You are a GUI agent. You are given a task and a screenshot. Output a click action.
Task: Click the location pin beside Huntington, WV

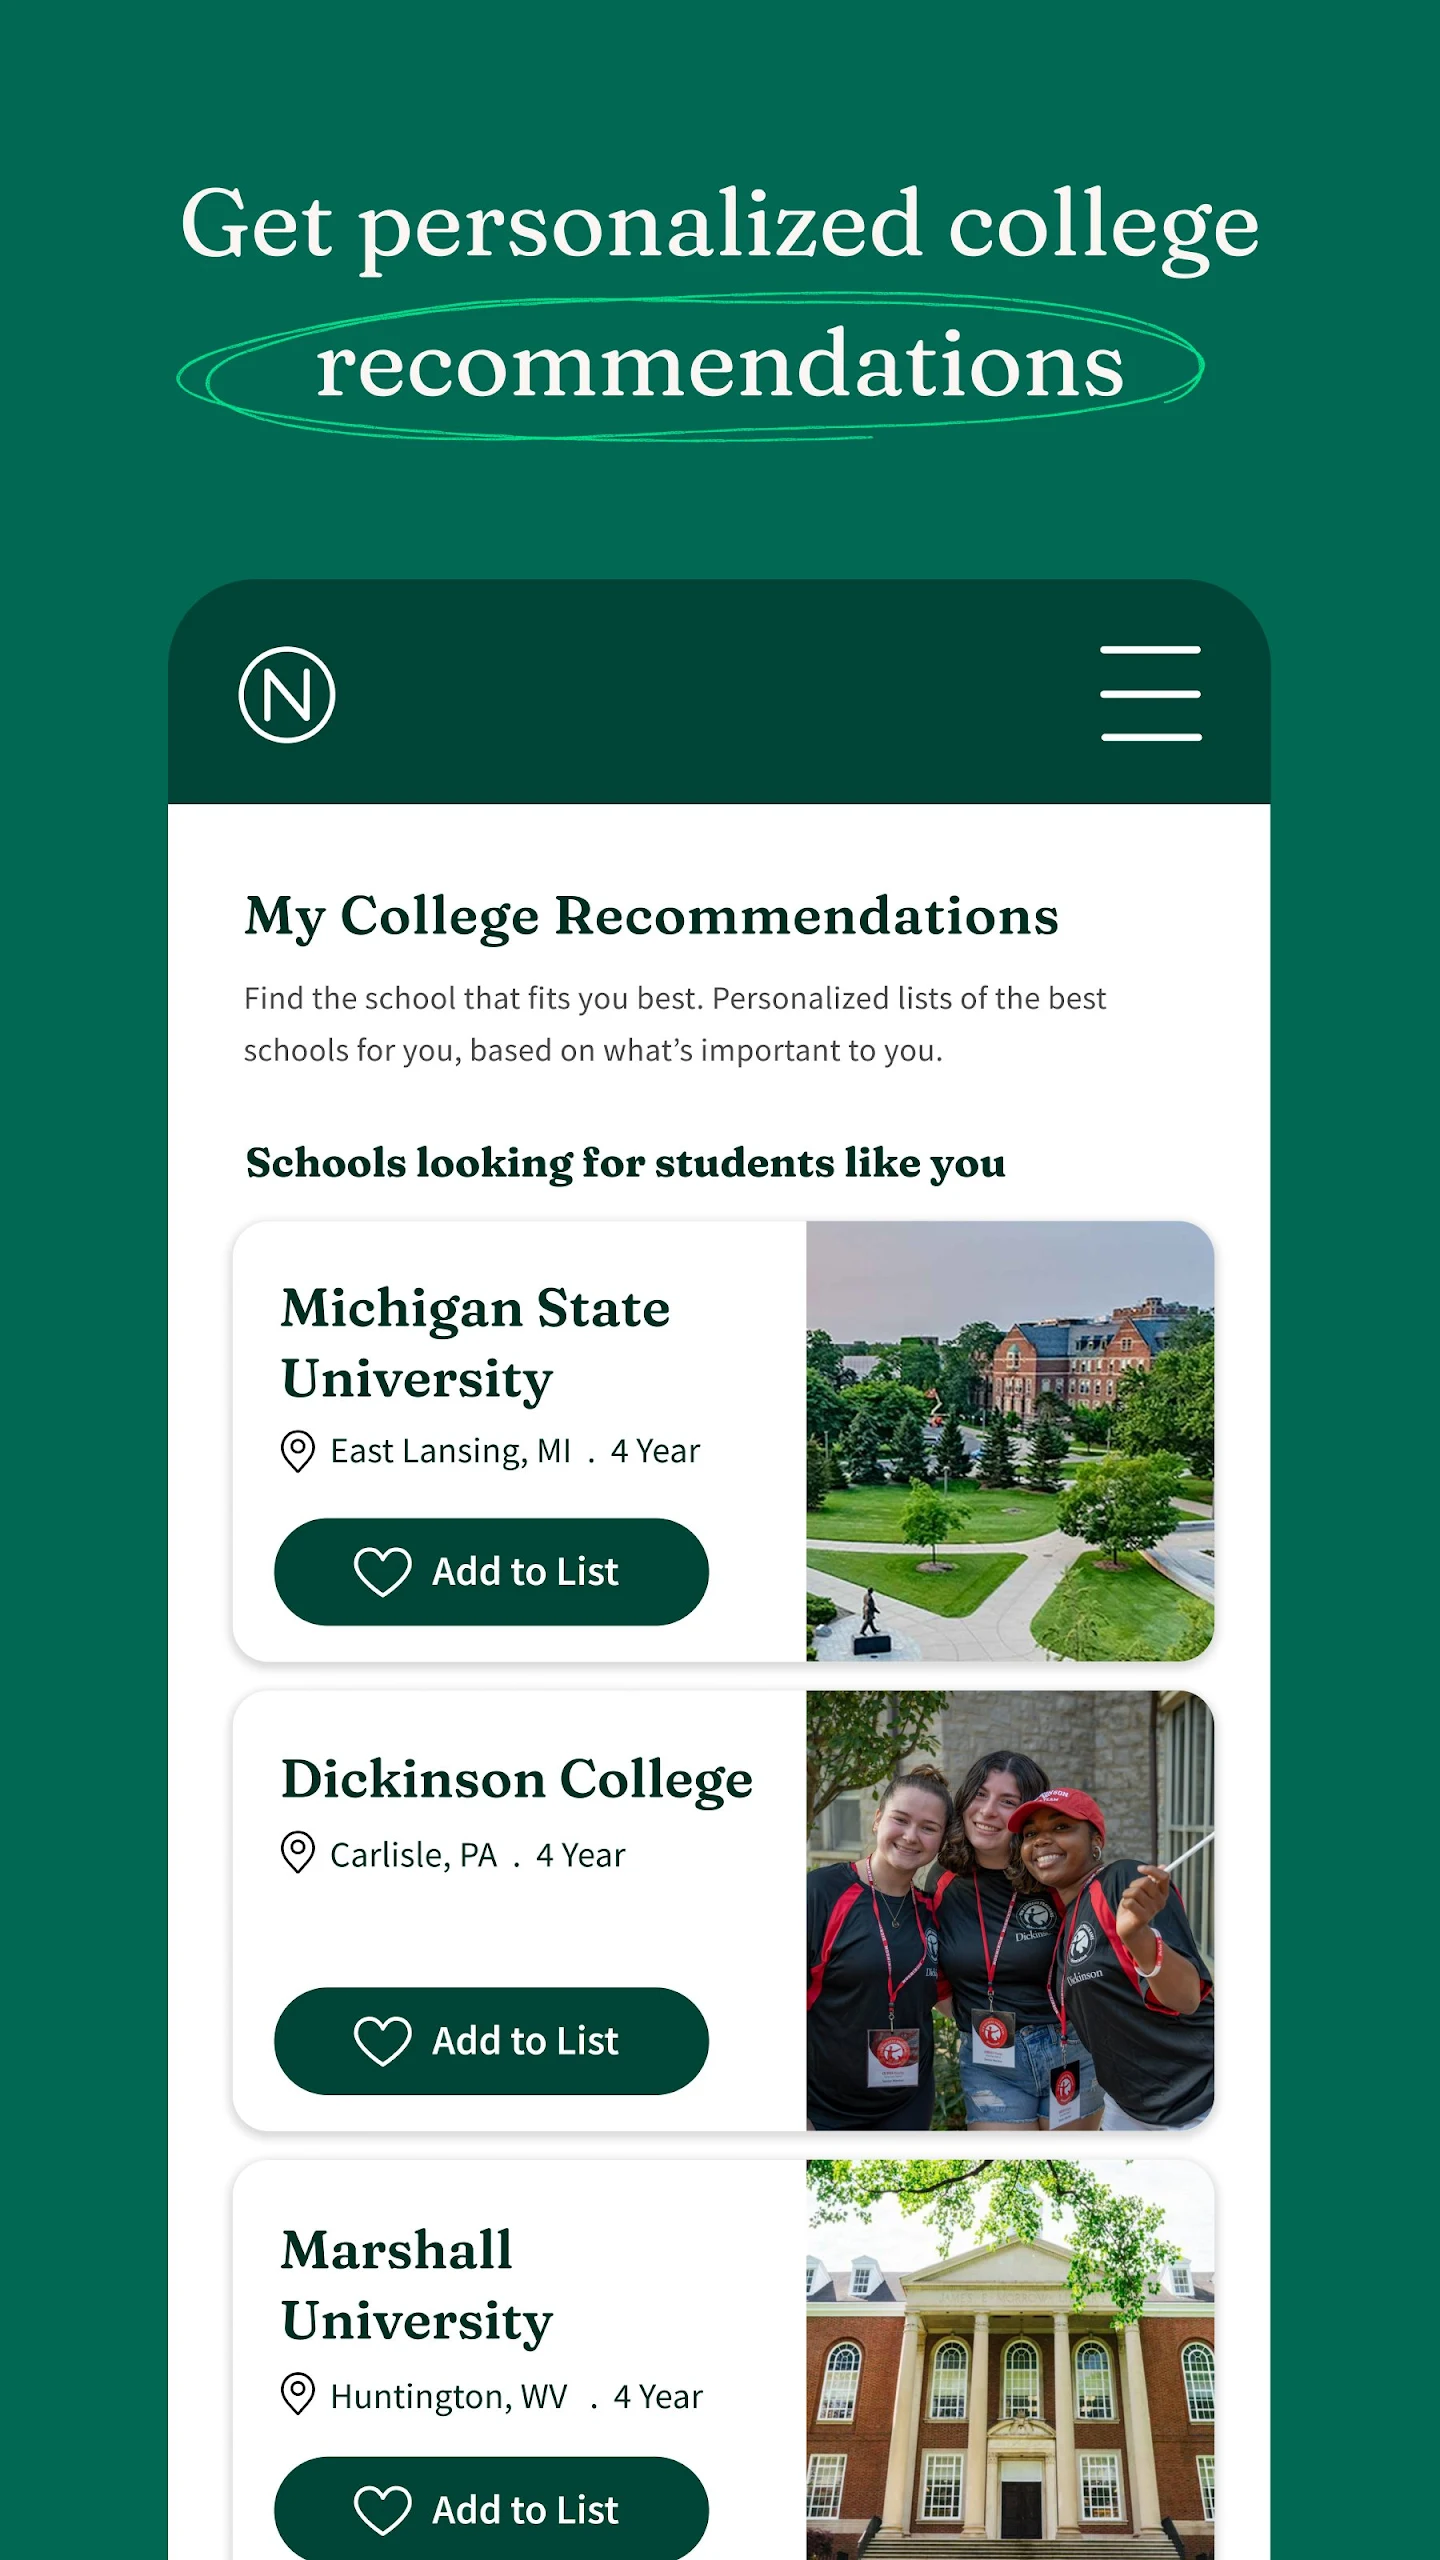[298, 2394]
